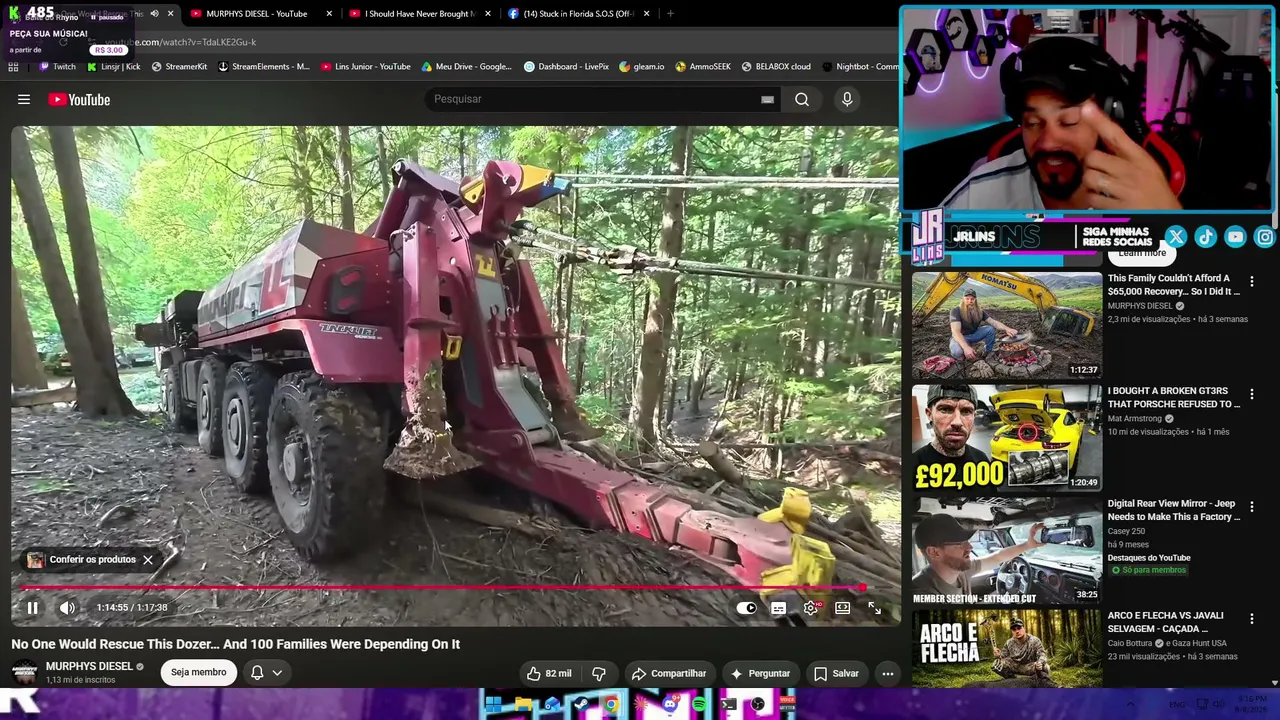Viewport: 1280px width, 720px height.
Task: Go to the YouTube home logo
Action: tap(79, 99)
